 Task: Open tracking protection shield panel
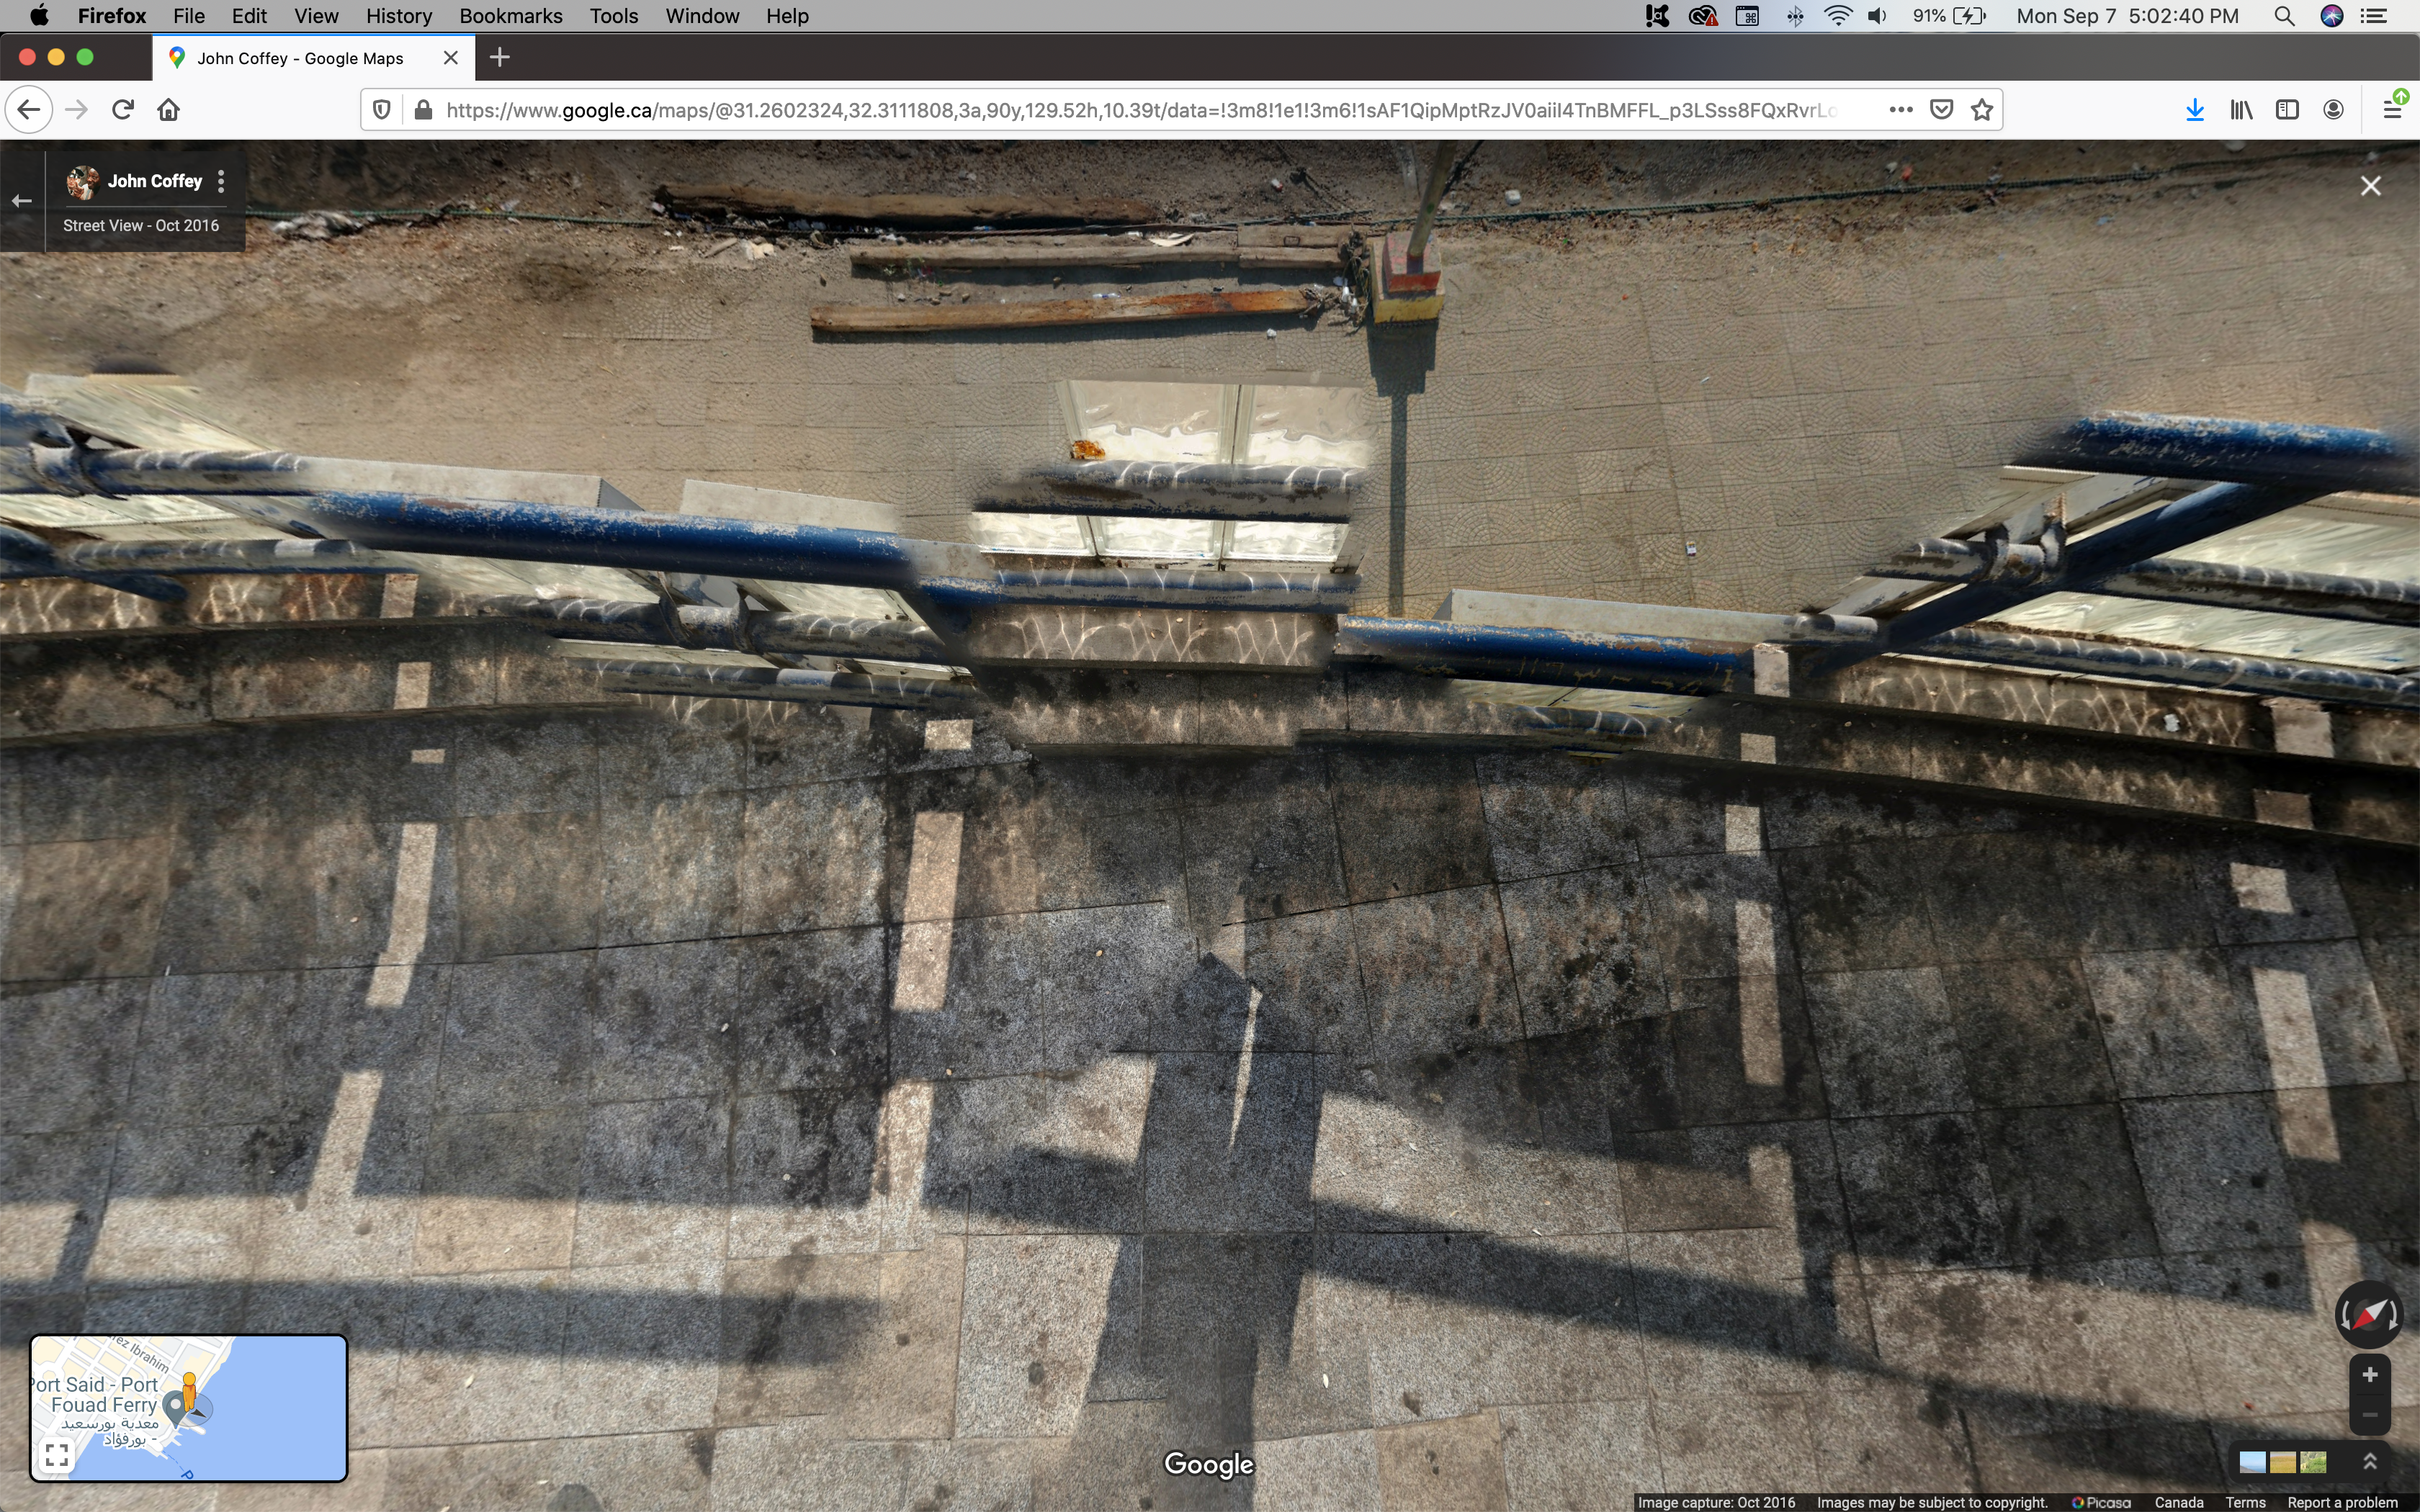pyautogui.click(x=381, y=110)
